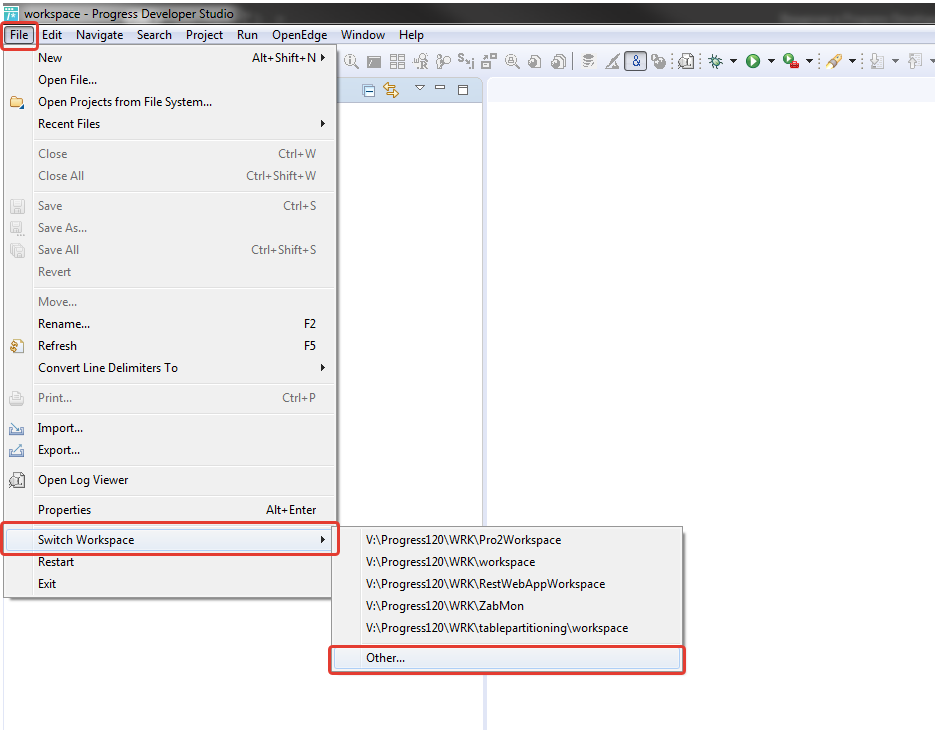The image size is (938, 733).
Task: Click the draft ruler toolbar icon
Action: (612, 61)
